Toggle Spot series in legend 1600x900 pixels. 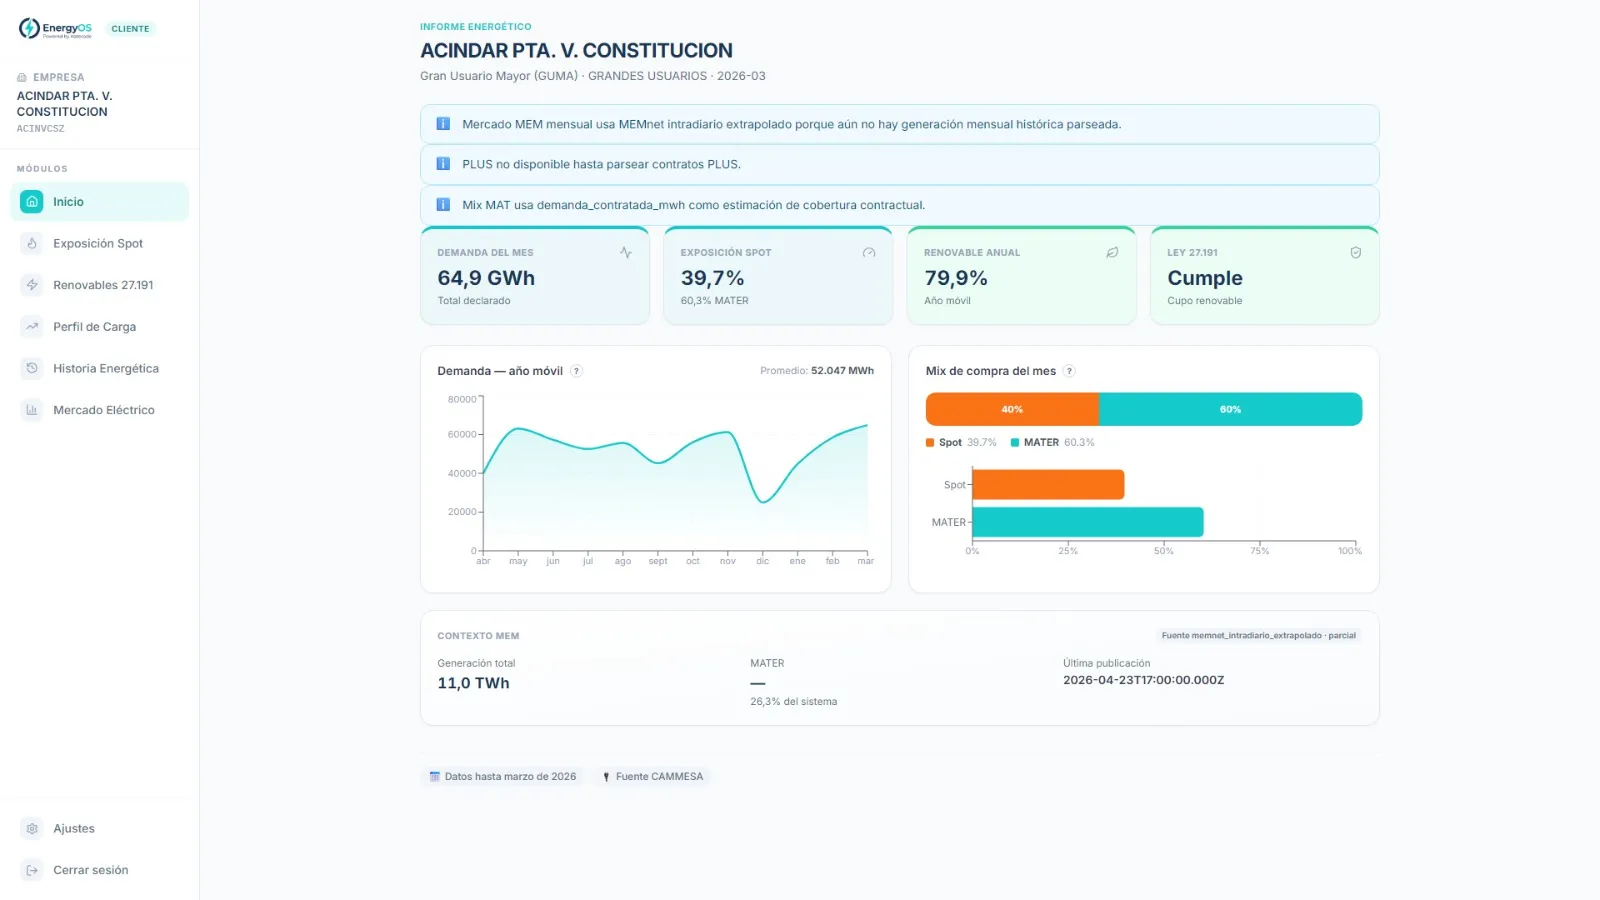pos(961,442)
